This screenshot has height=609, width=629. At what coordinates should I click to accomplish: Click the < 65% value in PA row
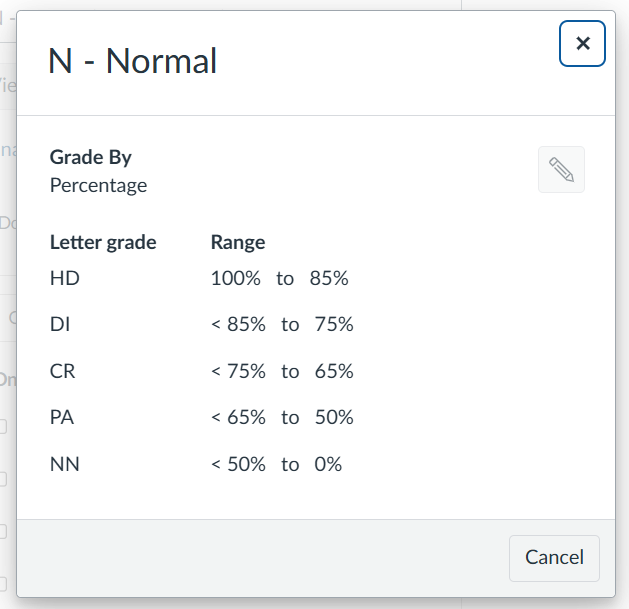tap(238, 417)
